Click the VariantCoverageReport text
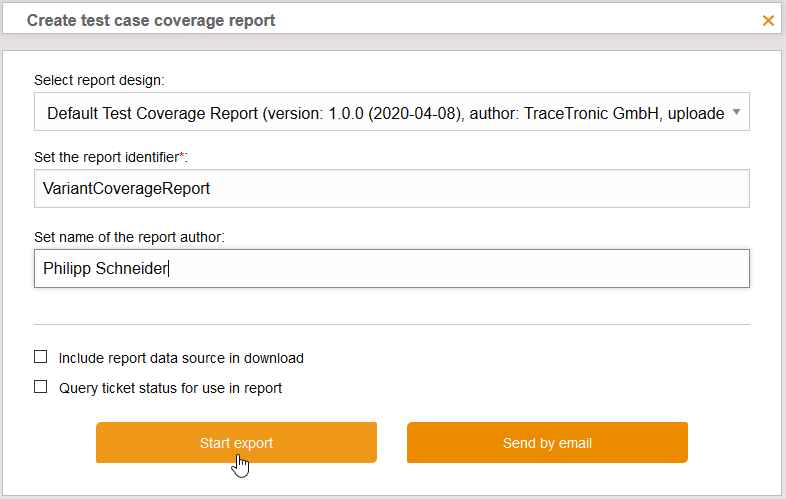Screen dimensions: 786x499 [x=126, y=188]
